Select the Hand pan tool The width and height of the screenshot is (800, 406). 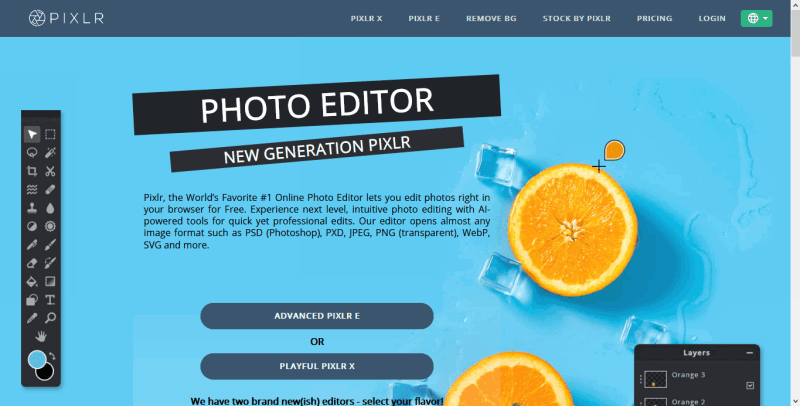click(x=41, y=336)
